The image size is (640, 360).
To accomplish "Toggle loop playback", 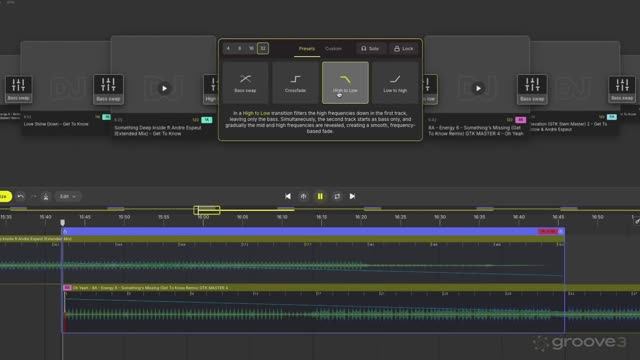I will tap(337, 196).
